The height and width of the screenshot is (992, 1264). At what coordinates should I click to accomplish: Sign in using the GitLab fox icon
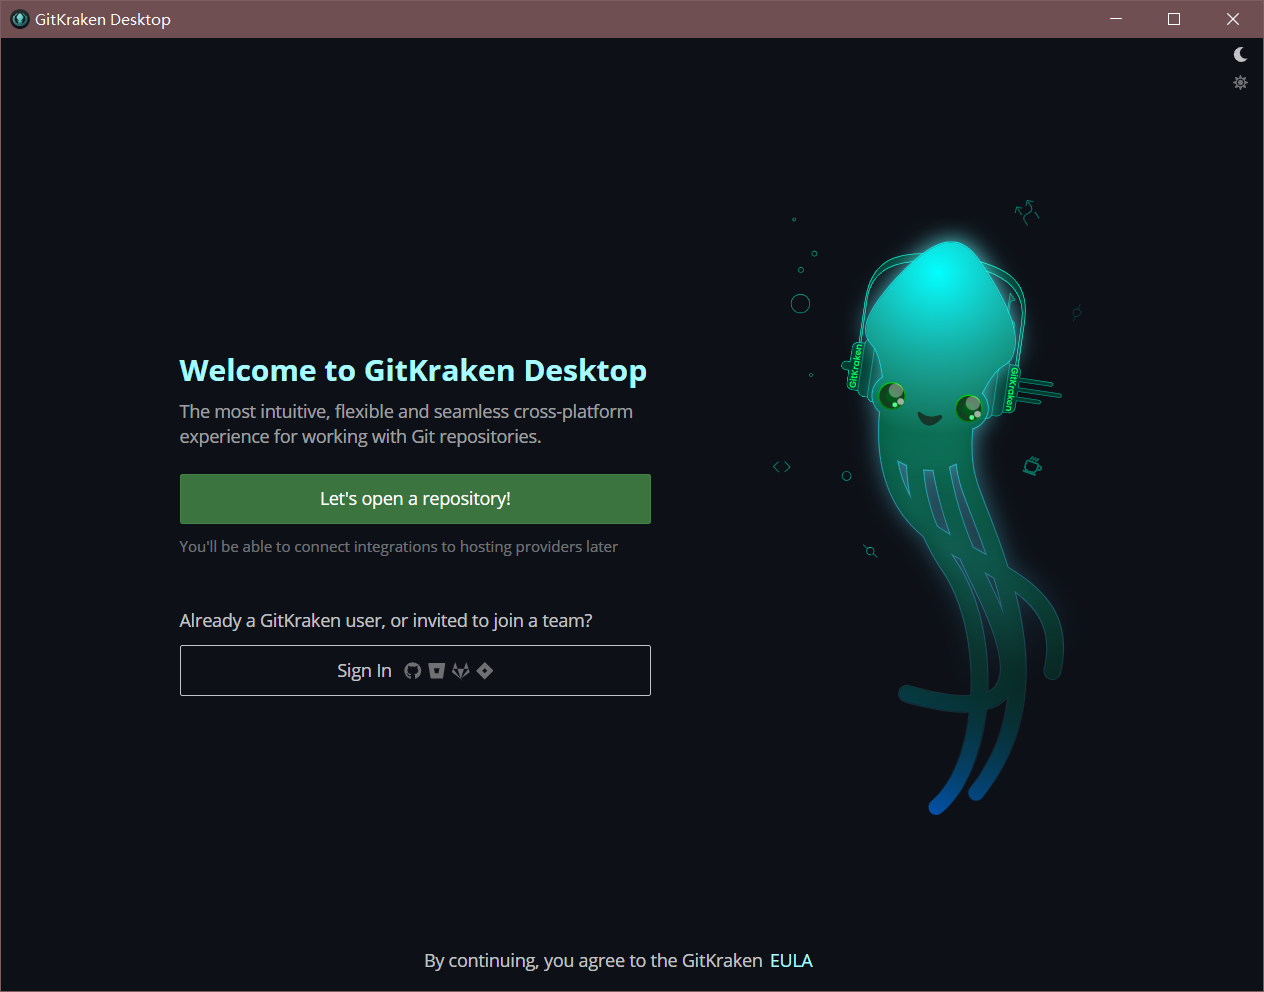pos(460,670)
